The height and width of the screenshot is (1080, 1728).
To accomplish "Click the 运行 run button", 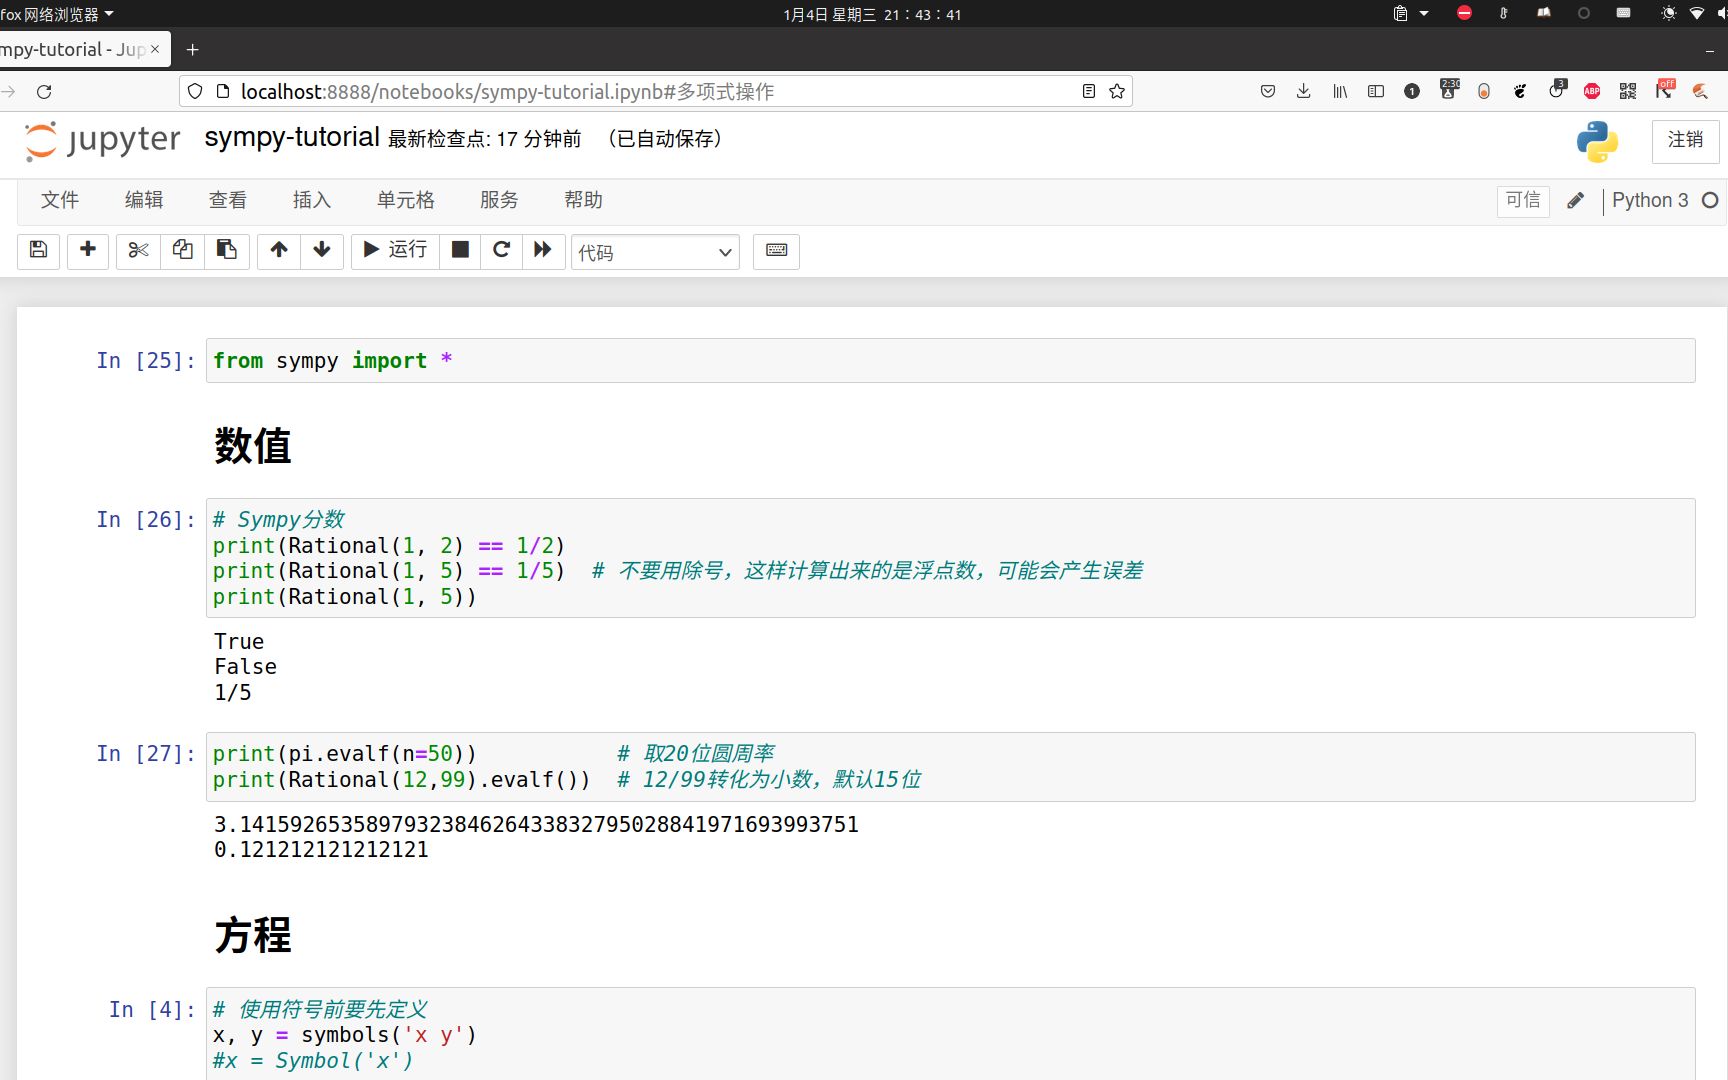I will pos(395,250).
